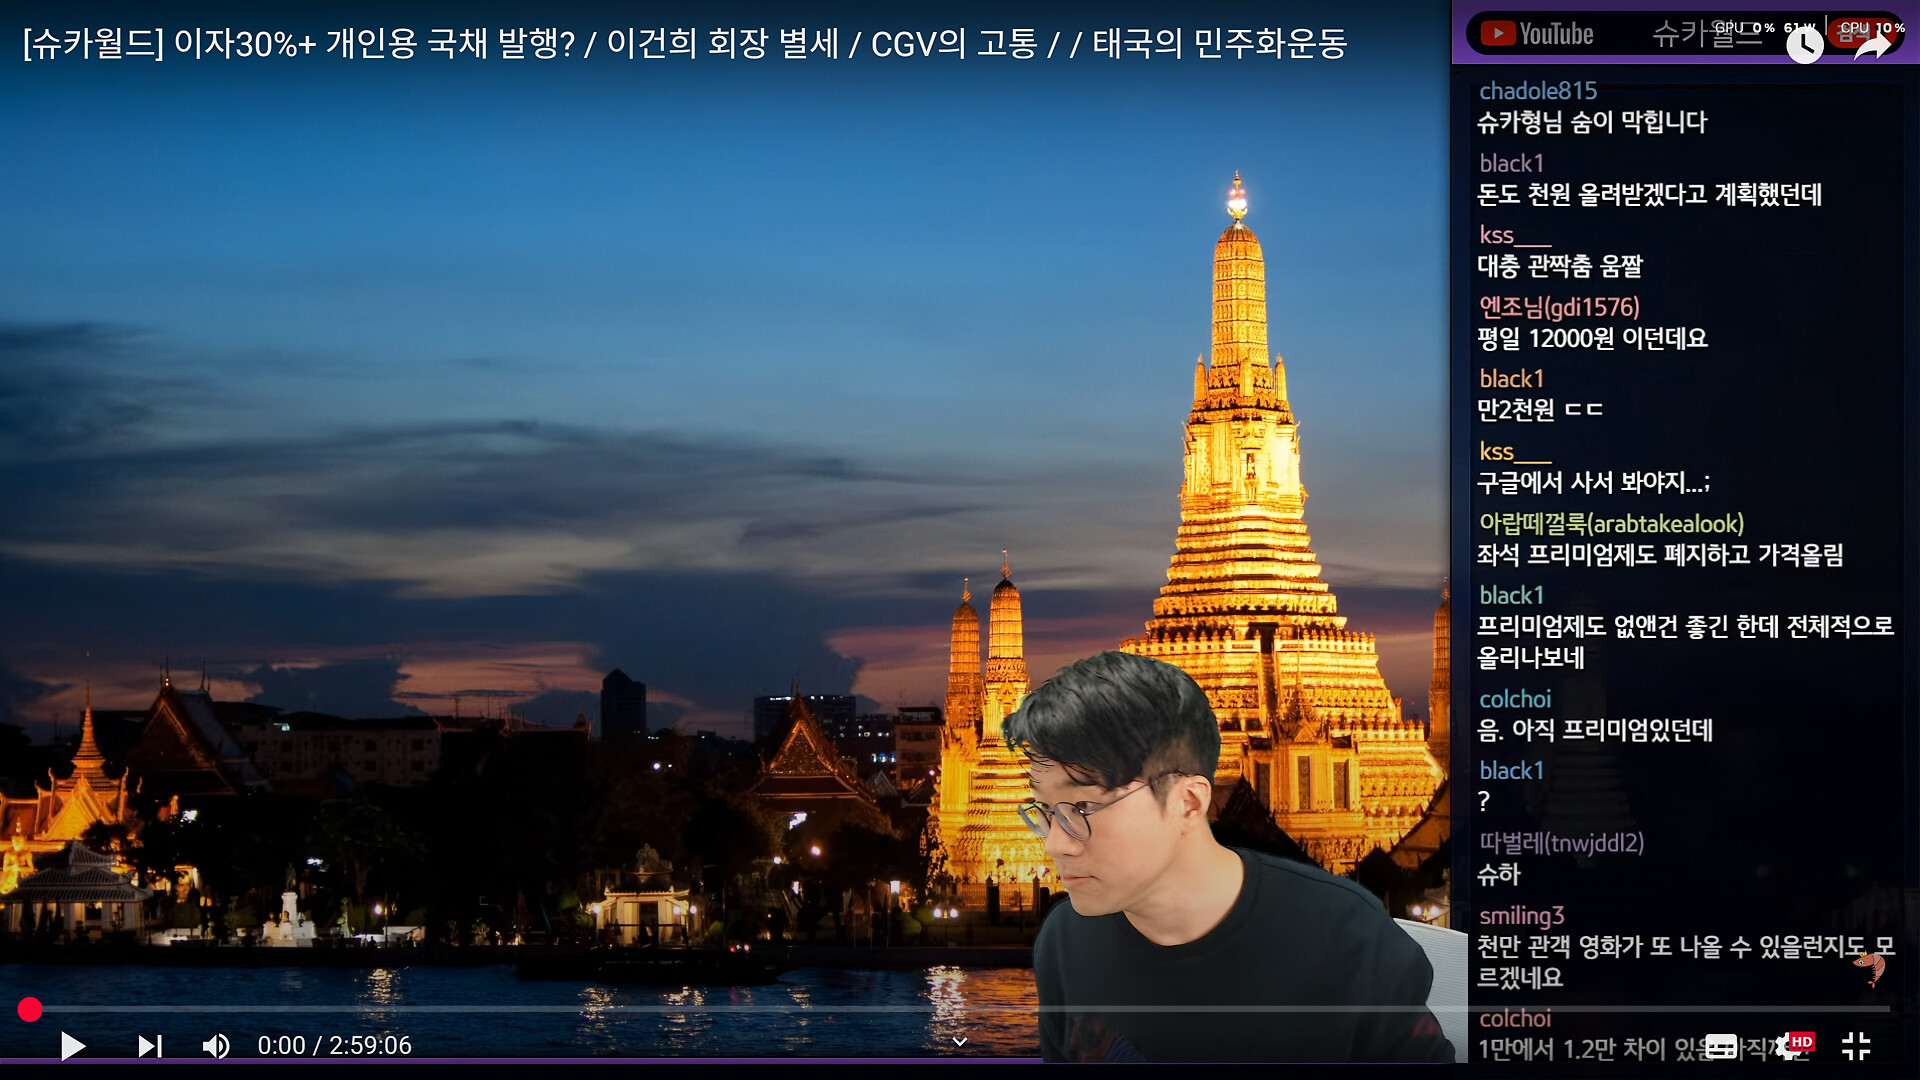
Task: Click the YouTube logo in overlay
Action: [x=1537, y=34]
